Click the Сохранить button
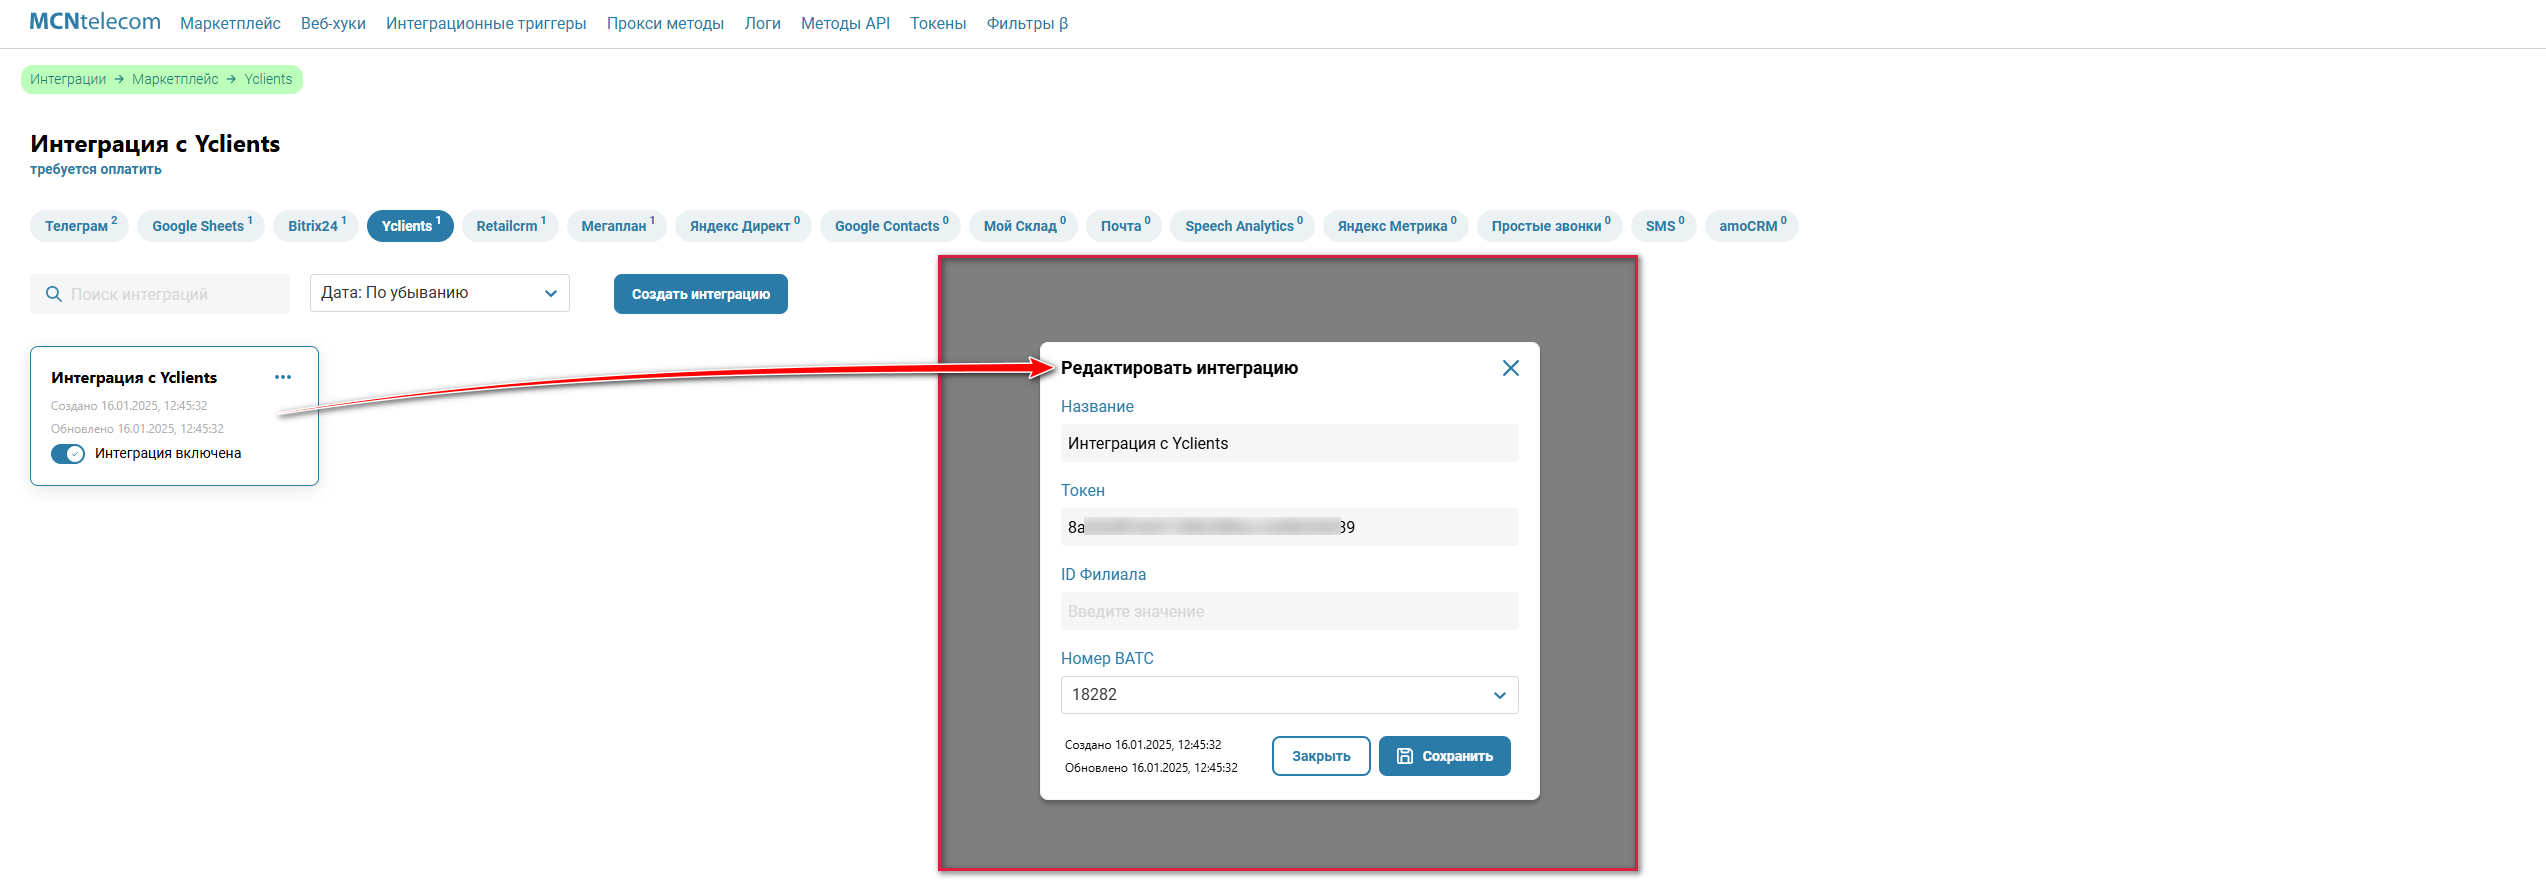Viewport: 2546px width, 895px height. click(x=1445, y=756)
